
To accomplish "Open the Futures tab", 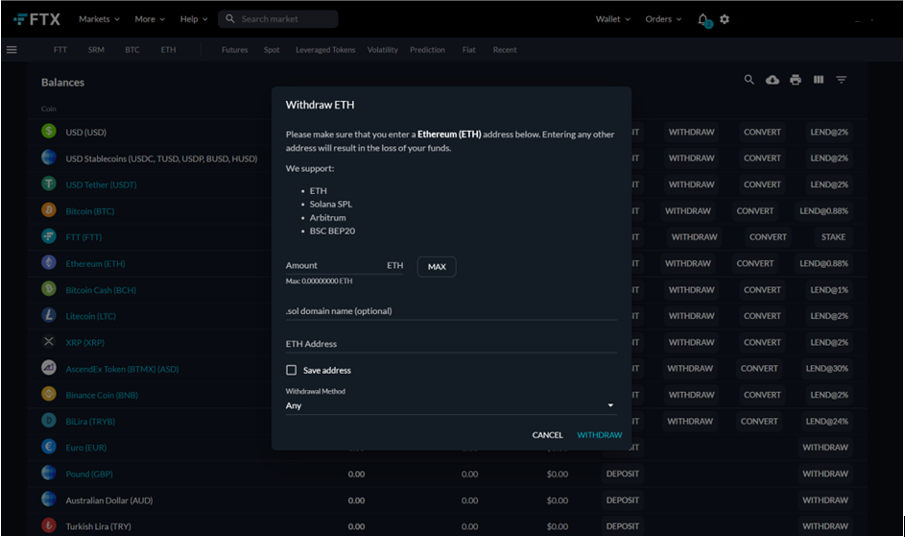I will pos(234,50).
